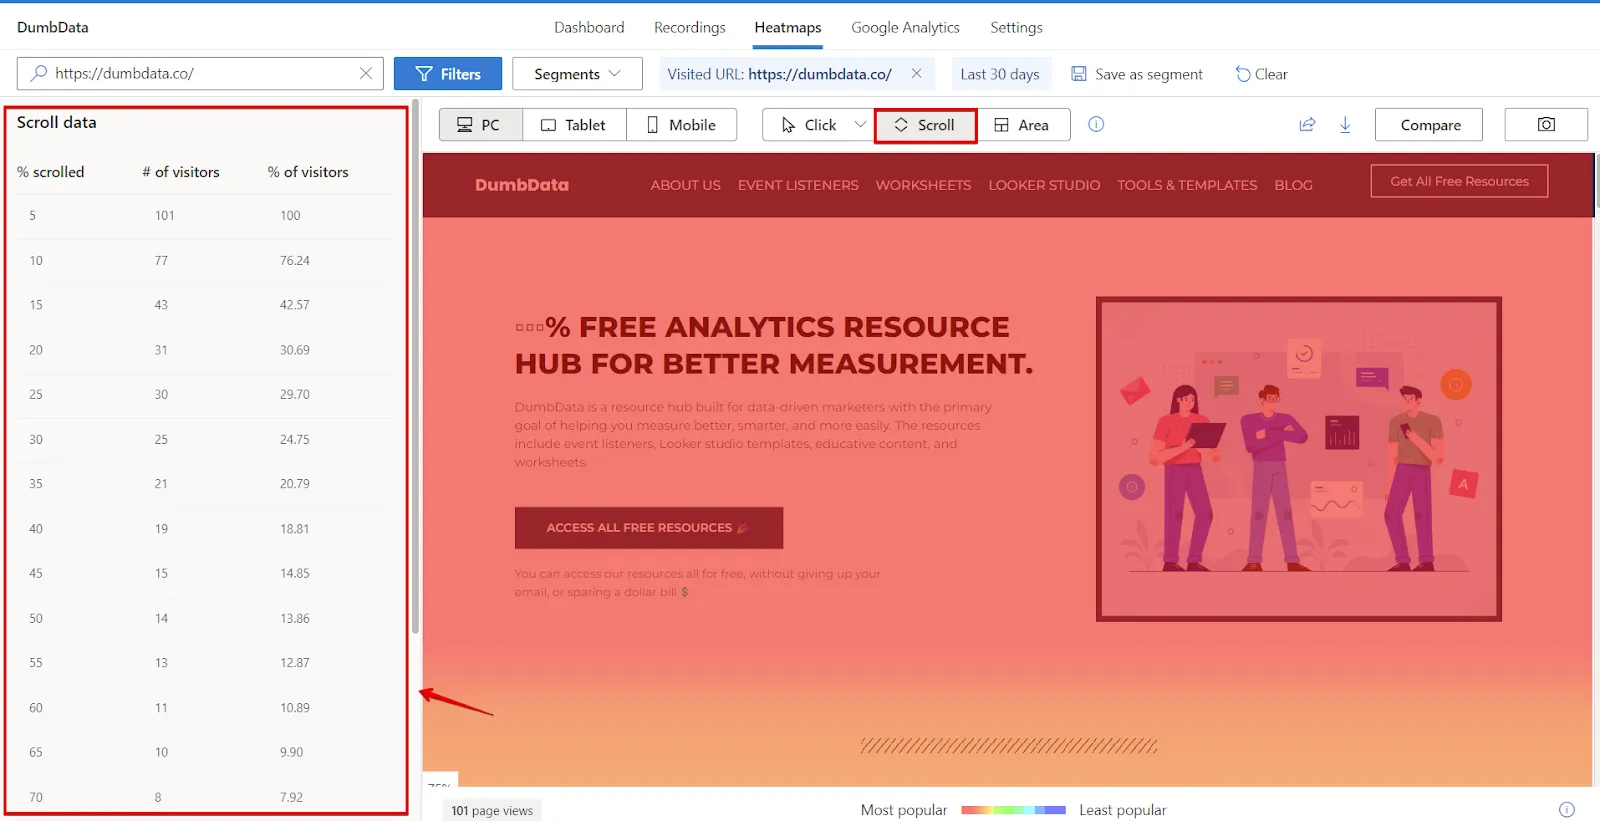Screen dimensions: 1600x821
Task: Click the value 18.81 in scroll data
Action: pos(295,529)
